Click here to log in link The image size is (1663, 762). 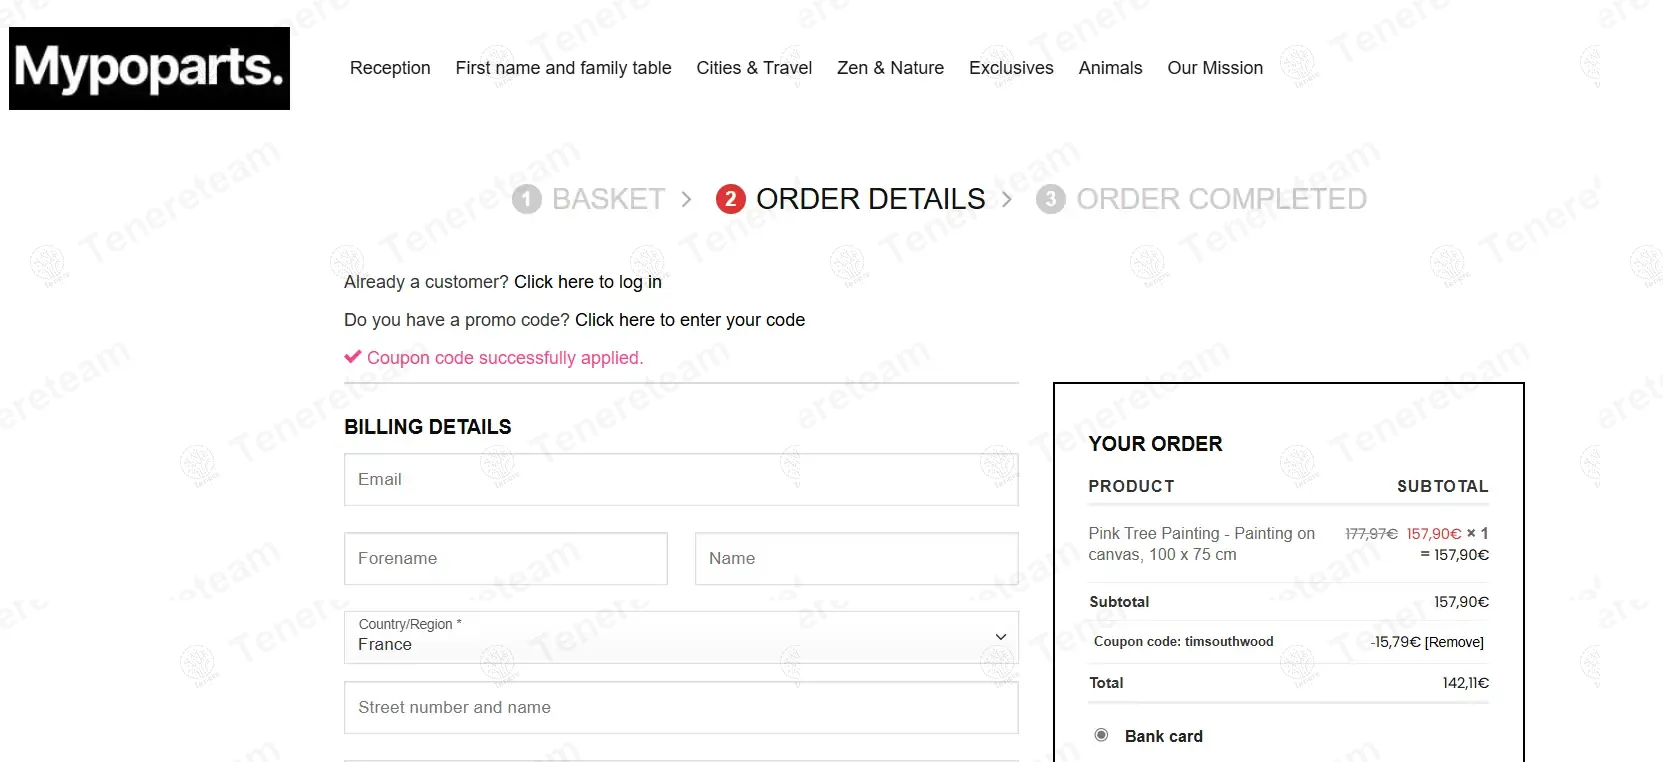[587, 282]
